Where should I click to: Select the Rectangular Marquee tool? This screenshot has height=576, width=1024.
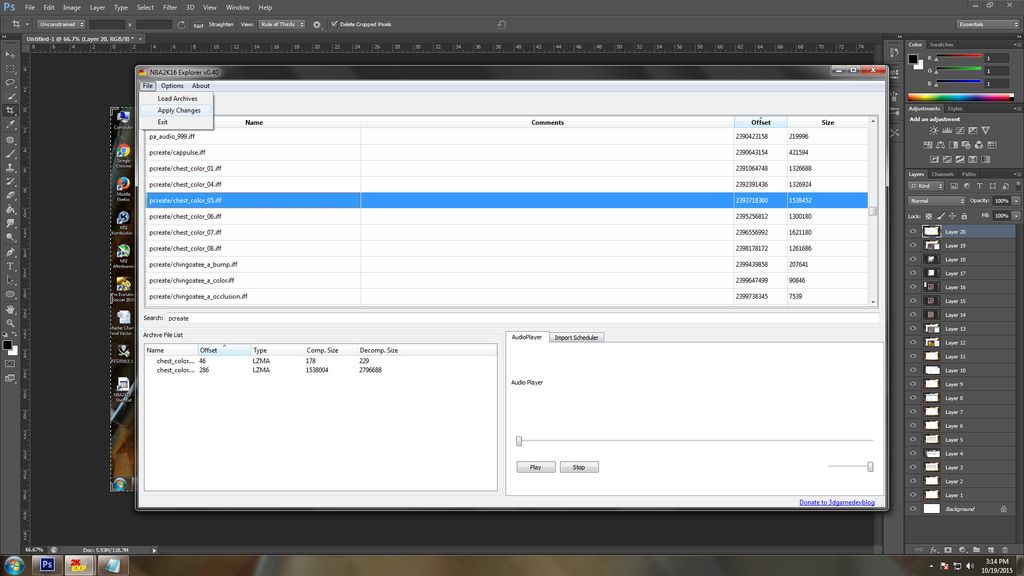(10, 69)
